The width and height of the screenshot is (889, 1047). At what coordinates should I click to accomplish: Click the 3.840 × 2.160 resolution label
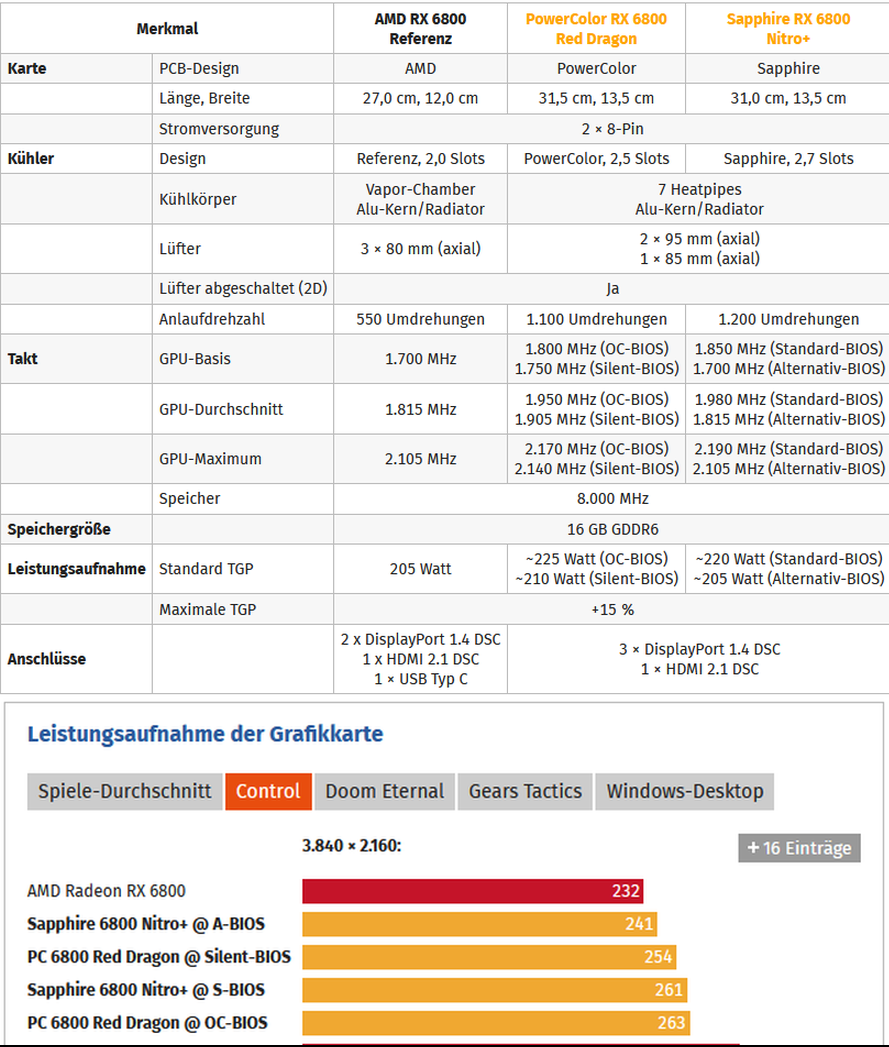tap(351, 846)
